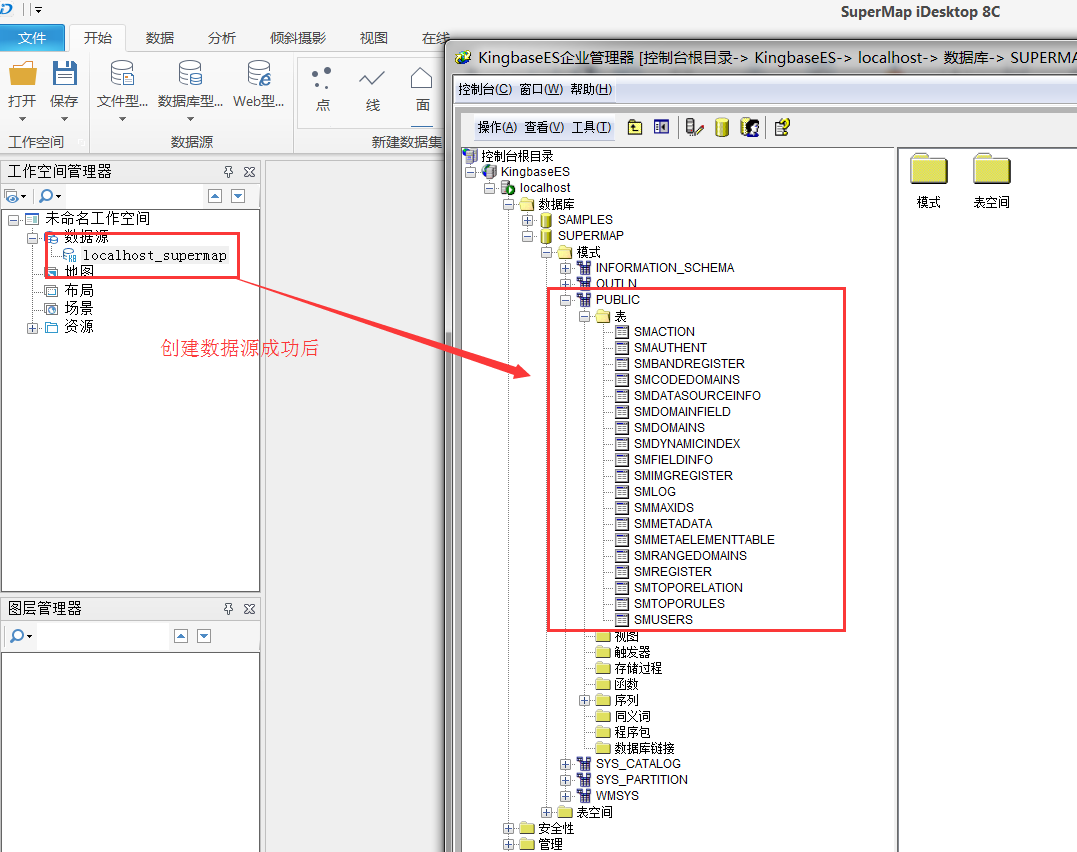Viewport: 1077px width, 852px height.
Task: Select the SMACTION table
Action: coord(664,332)
